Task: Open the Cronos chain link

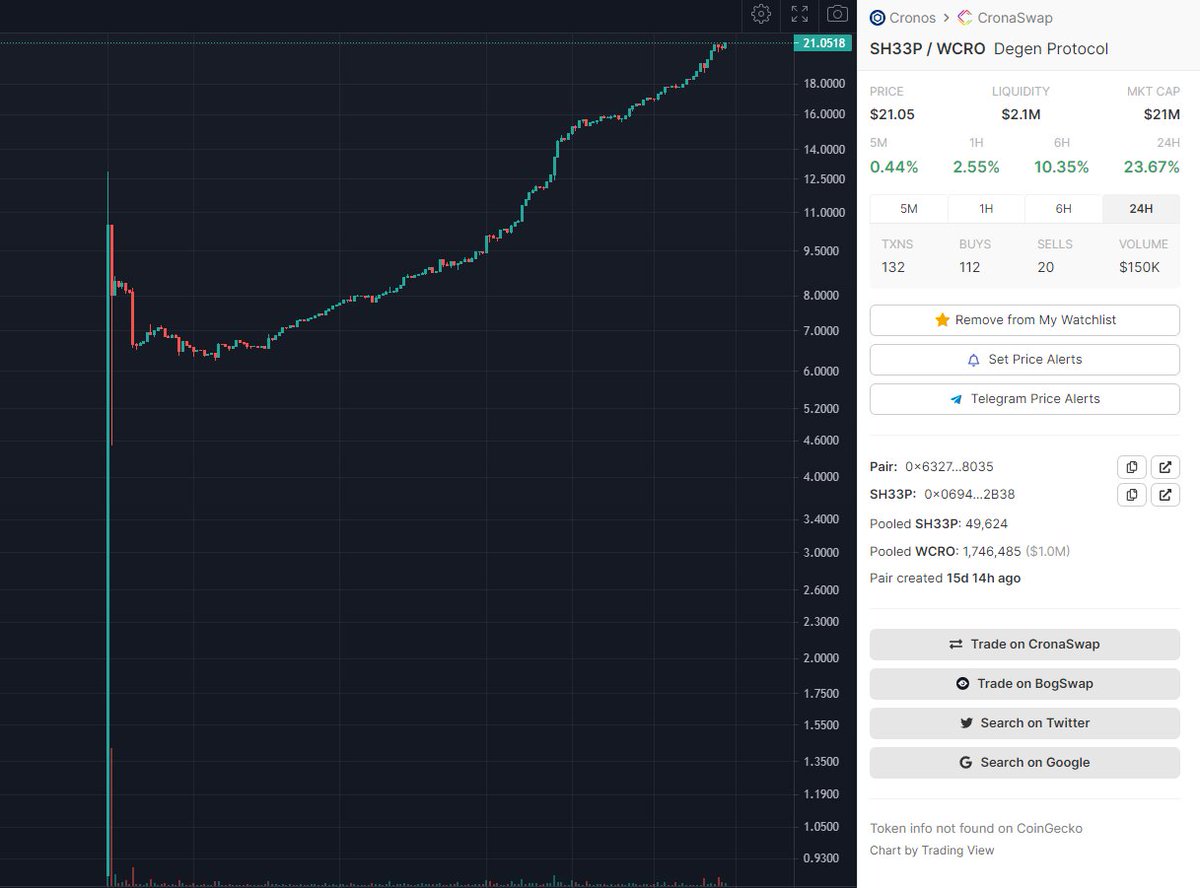Action: pos(912,17)
